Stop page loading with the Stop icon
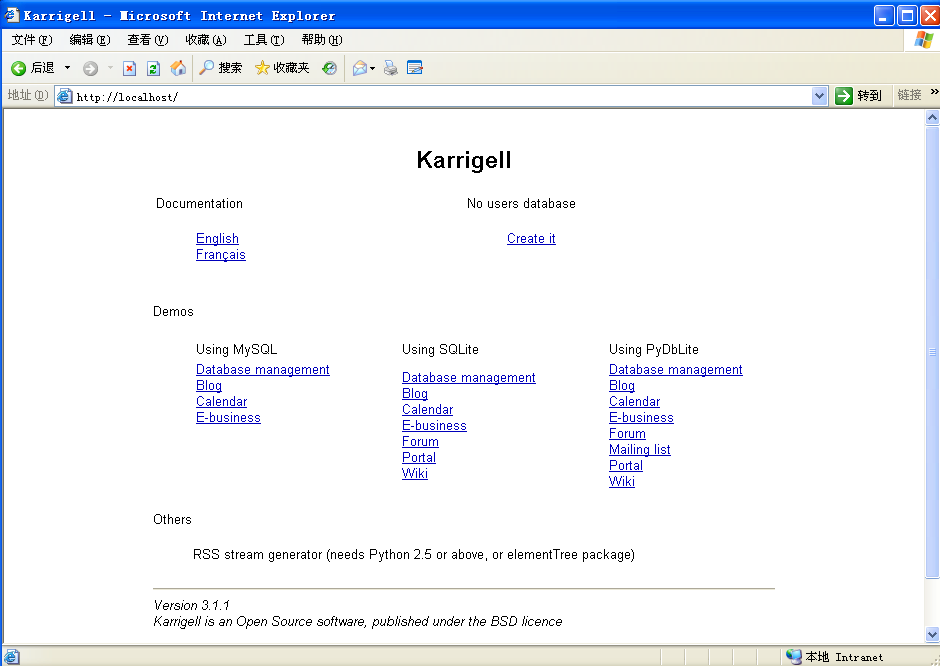This screenshot has height=666, width=940. [x=129, y=68]
